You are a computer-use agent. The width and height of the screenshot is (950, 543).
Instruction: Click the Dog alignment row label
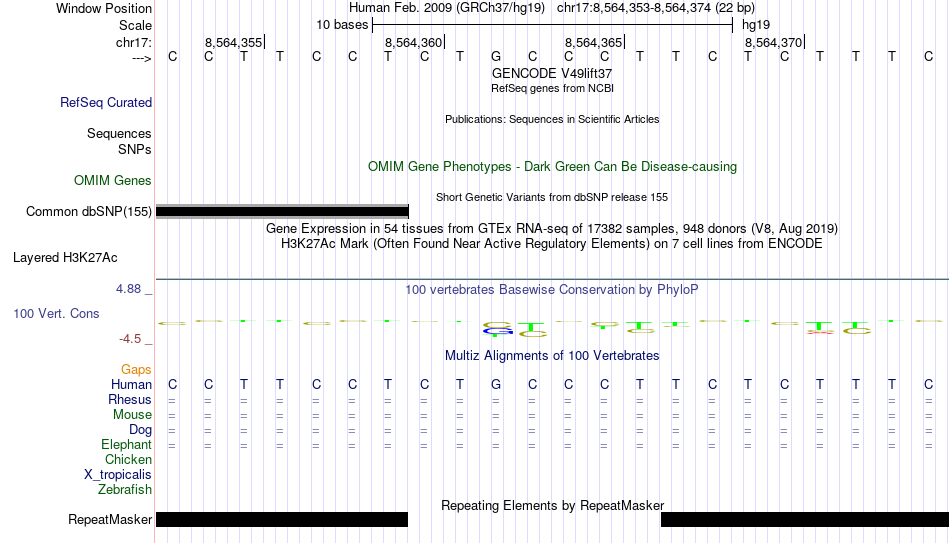[141, 430]
